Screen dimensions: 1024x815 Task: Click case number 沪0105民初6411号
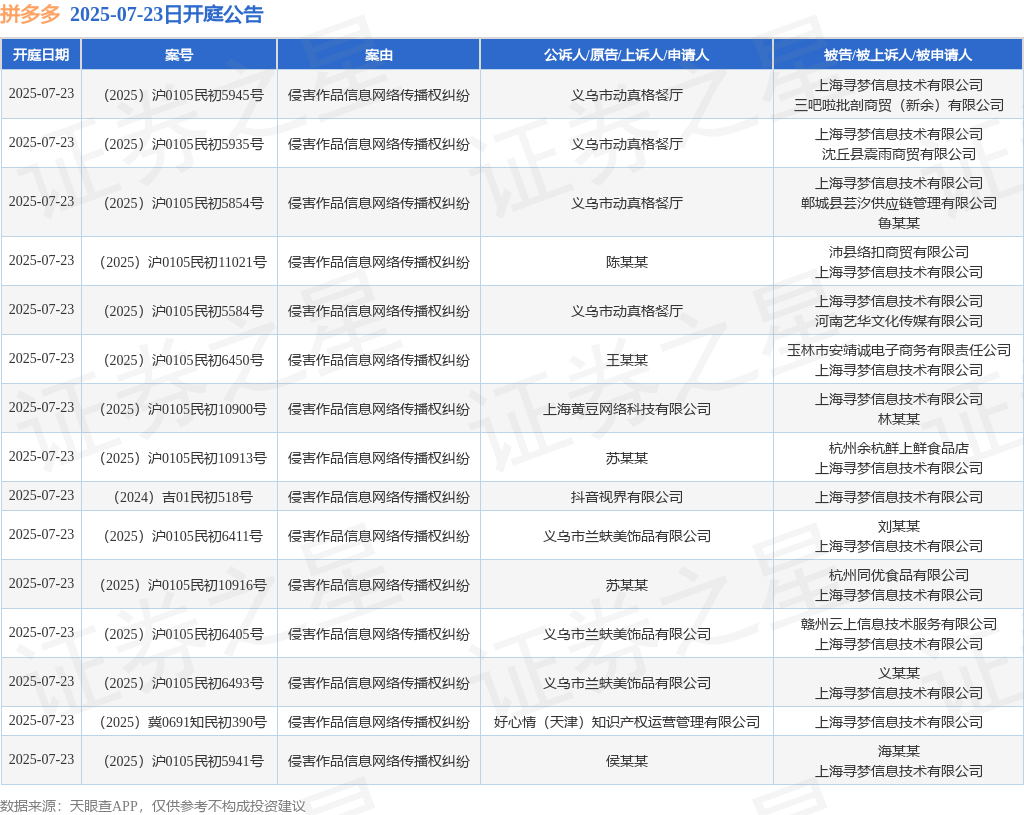click(183, 536)
